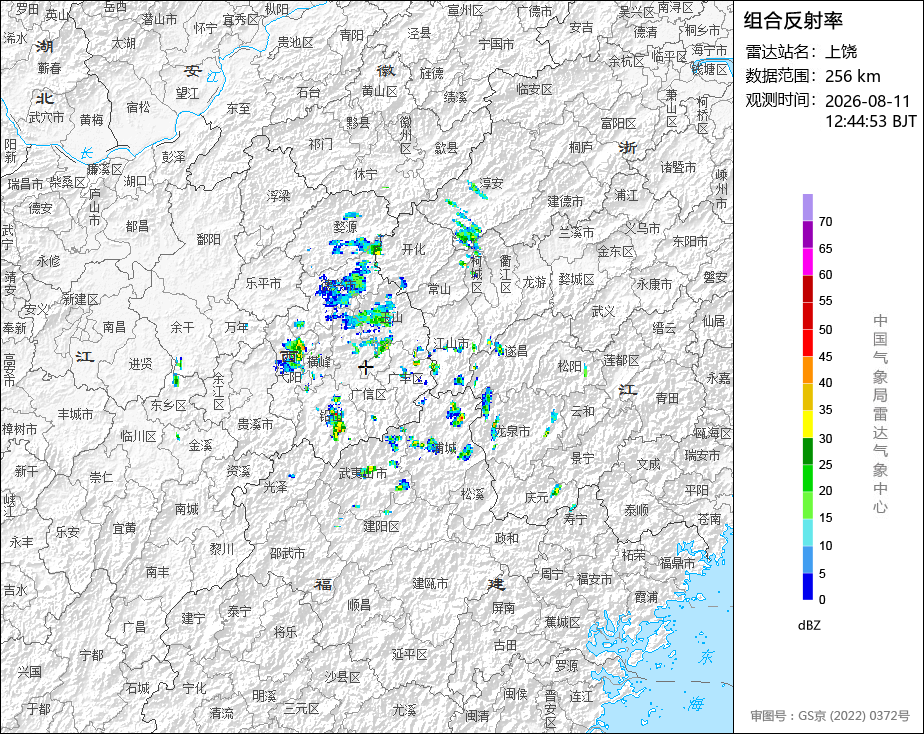Click the map label 庆元
The height and width of the screenshot is (734, 924).
(x=536, y=498)
